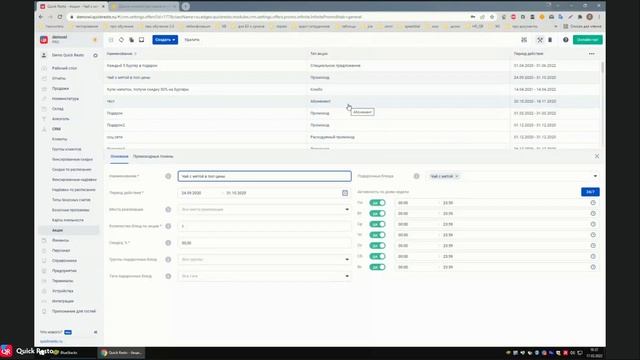The width and height of the screenshot is (640, 360).
Task: Click the info icon beside Подарочные блюда
Action: pos(416,176)
